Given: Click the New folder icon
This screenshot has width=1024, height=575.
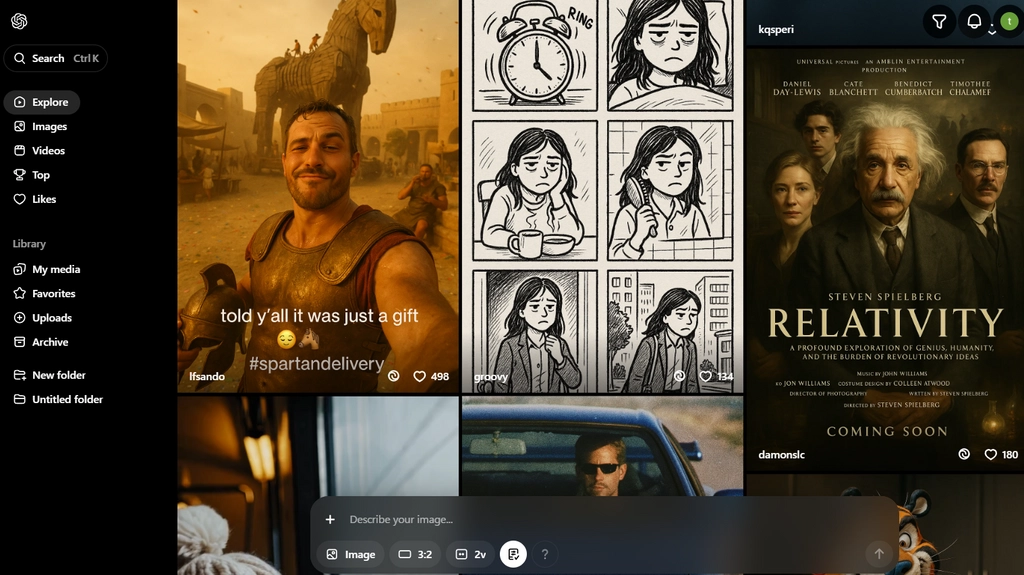Looking at the screenshot, I should point(20,375).
